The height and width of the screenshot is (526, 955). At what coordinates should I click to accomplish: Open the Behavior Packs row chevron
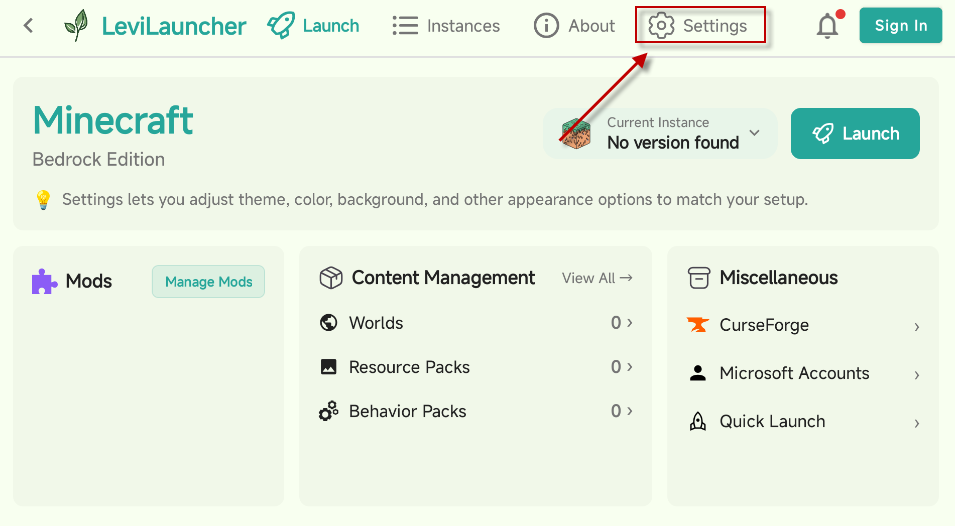point(630,411)
